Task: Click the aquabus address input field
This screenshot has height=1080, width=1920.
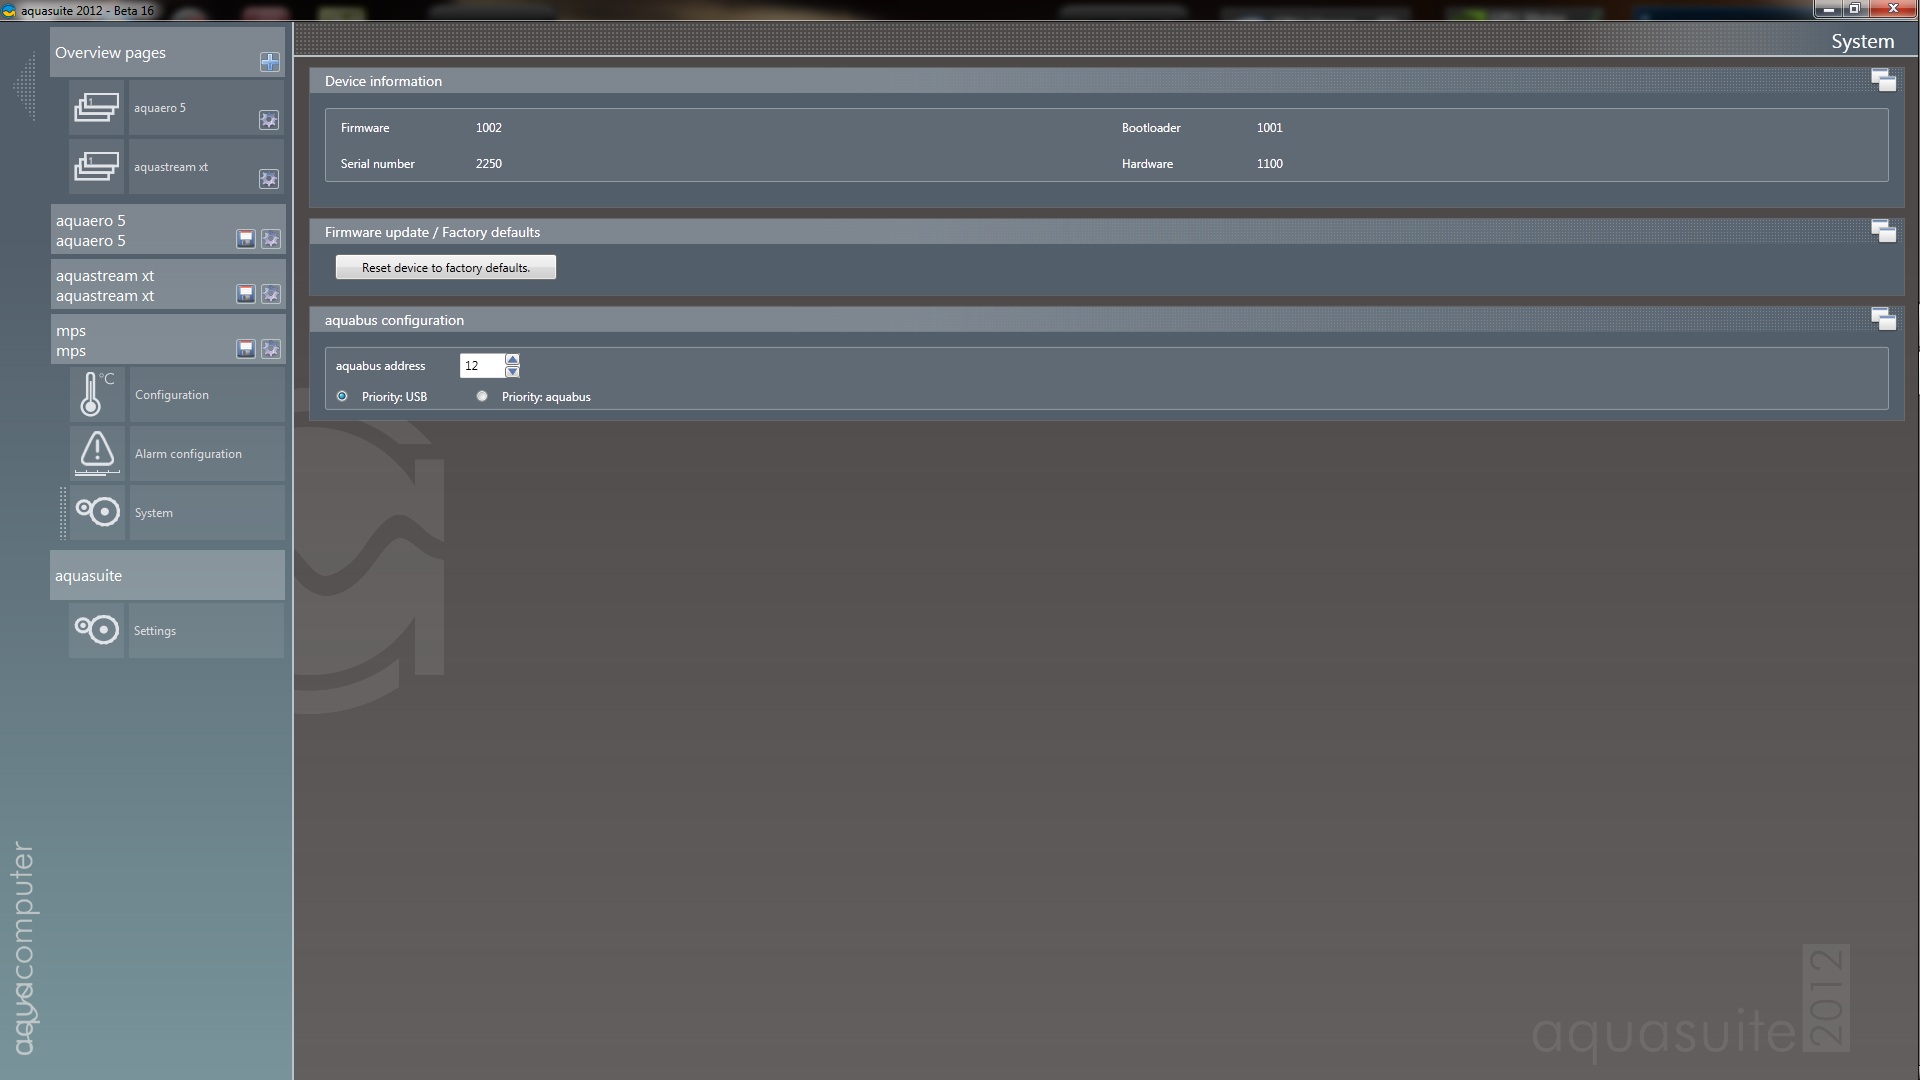Action: click(x=481, y=366)
